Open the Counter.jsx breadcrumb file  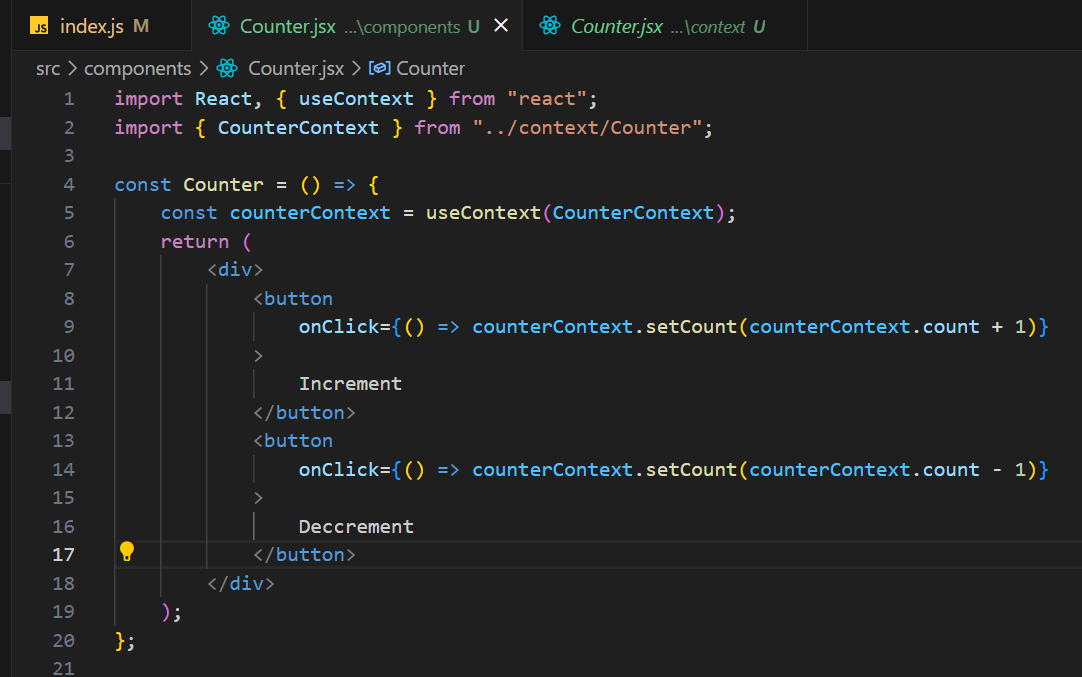click(296, 68)
